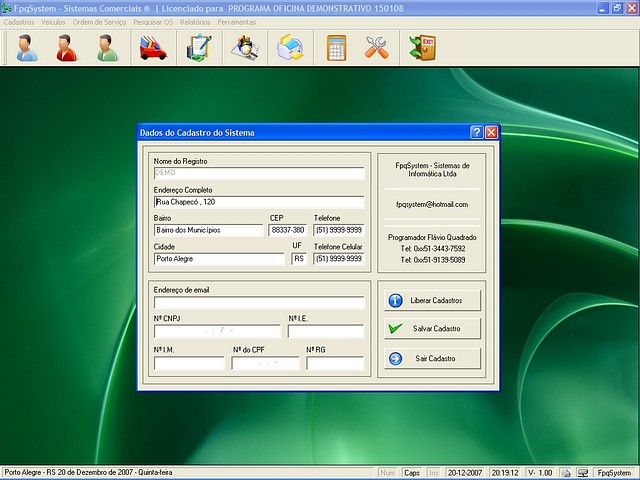Open the red-shirt person cadastro icon
640x480 pixels.
pyautogui.click(x=67, y=48)
